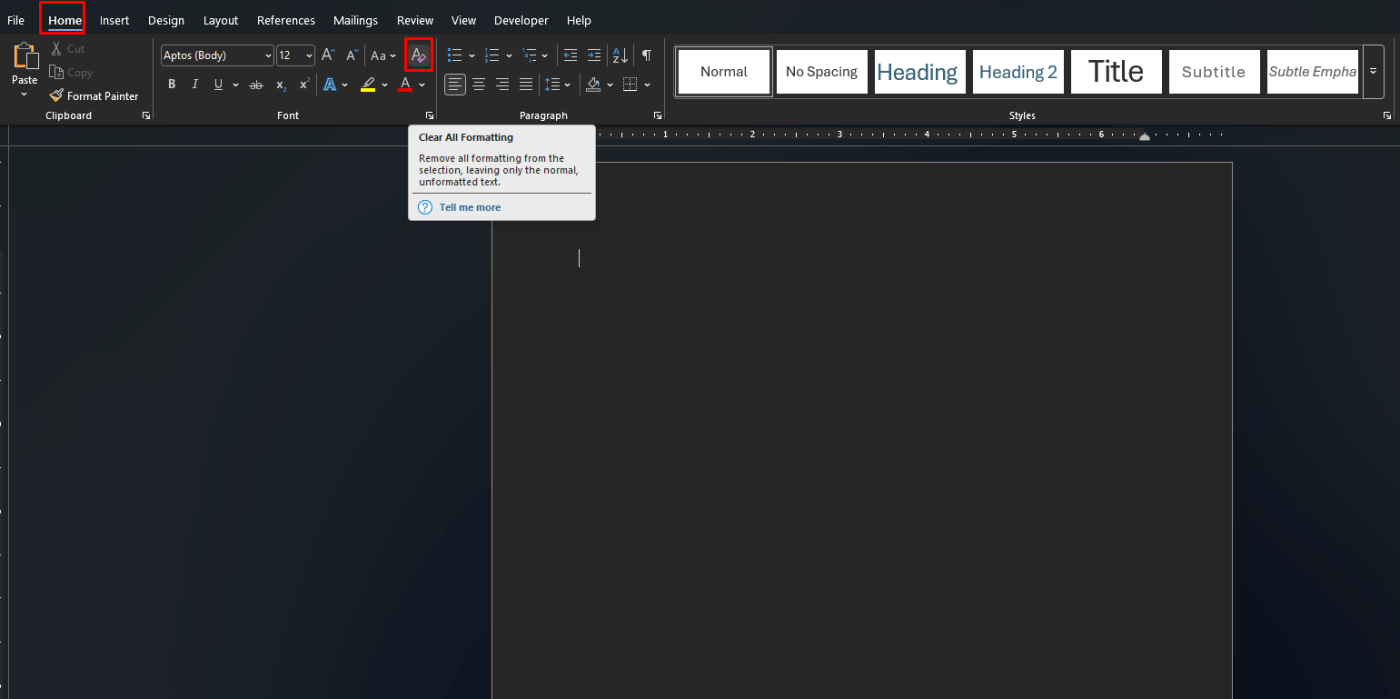Select Justify alignment
Image resolution: width=1400 pixels, height=699 pixels.
pyautogui.click(x=526, y=85)
